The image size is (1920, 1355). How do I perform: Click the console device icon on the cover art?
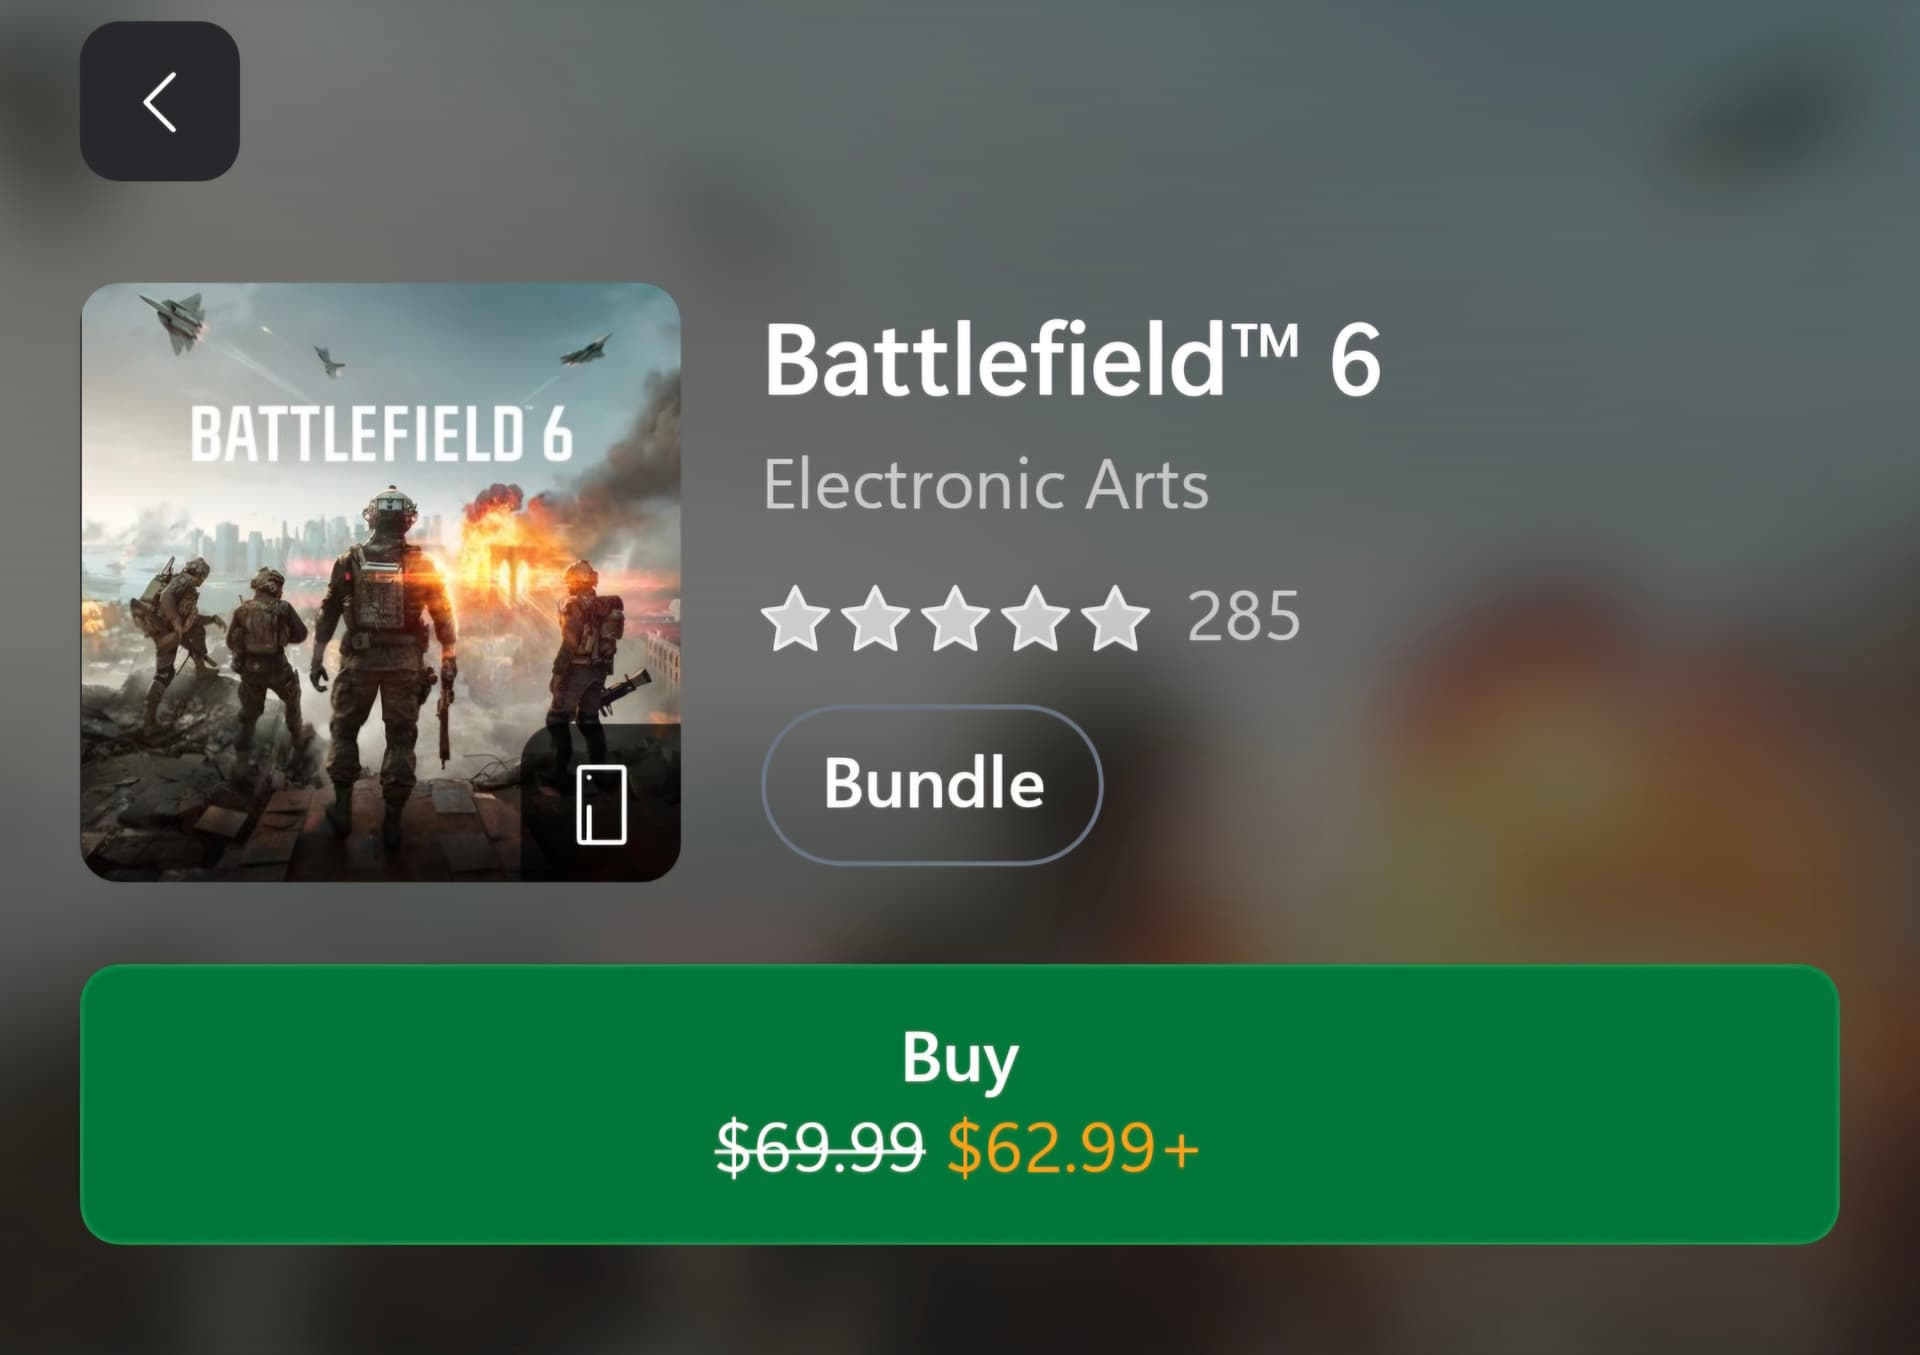click(601, 804)
